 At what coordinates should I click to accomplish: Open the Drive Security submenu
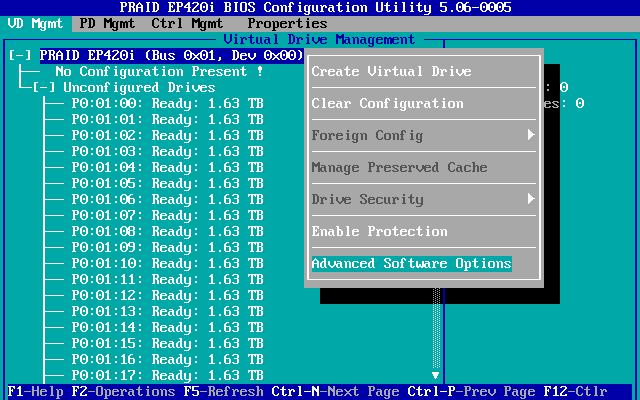(x=424, y=199)
